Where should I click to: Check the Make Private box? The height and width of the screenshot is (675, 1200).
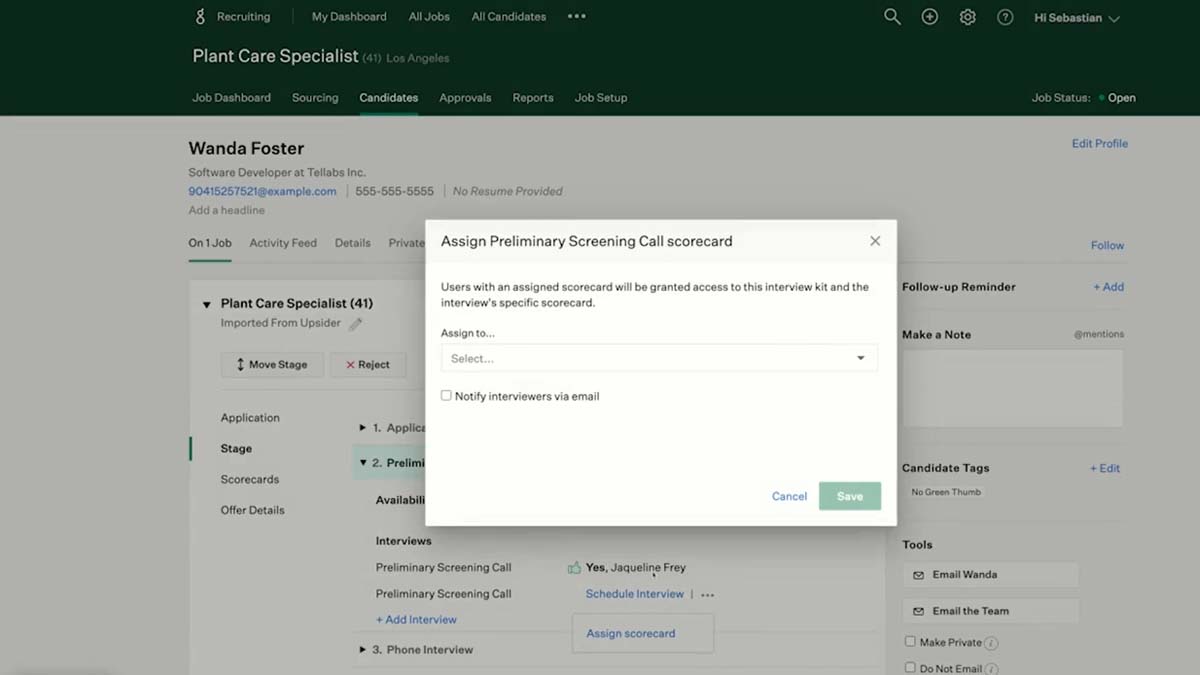pyautogui.click(x=910, y=642)
